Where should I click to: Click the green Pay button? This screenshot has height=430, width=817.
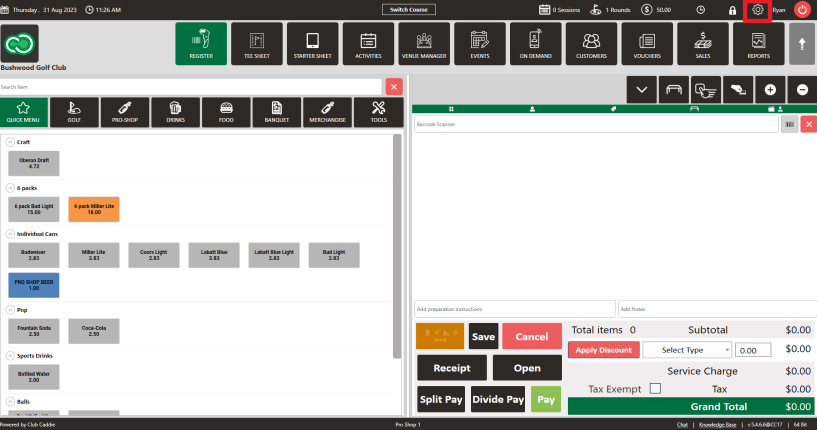coord(546,399)
